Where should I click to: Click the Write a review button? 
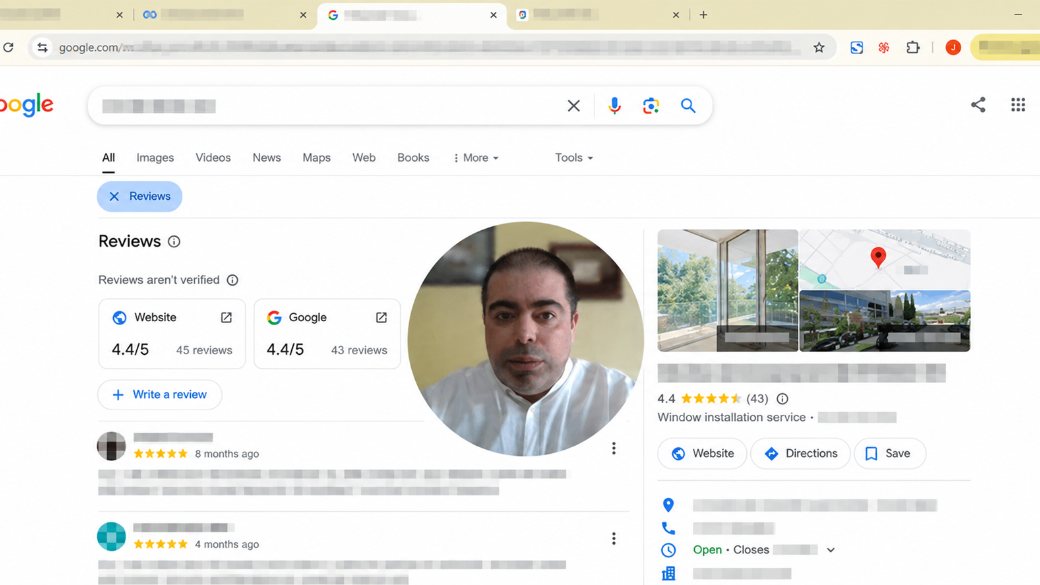coord(160,395)
